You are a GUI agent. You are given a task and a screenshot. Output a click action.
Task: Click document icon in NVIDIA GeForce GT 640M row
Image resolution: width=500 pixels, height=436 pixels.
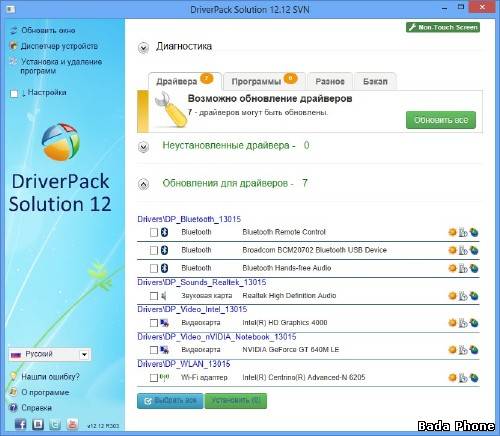click(x=463, y=350)
